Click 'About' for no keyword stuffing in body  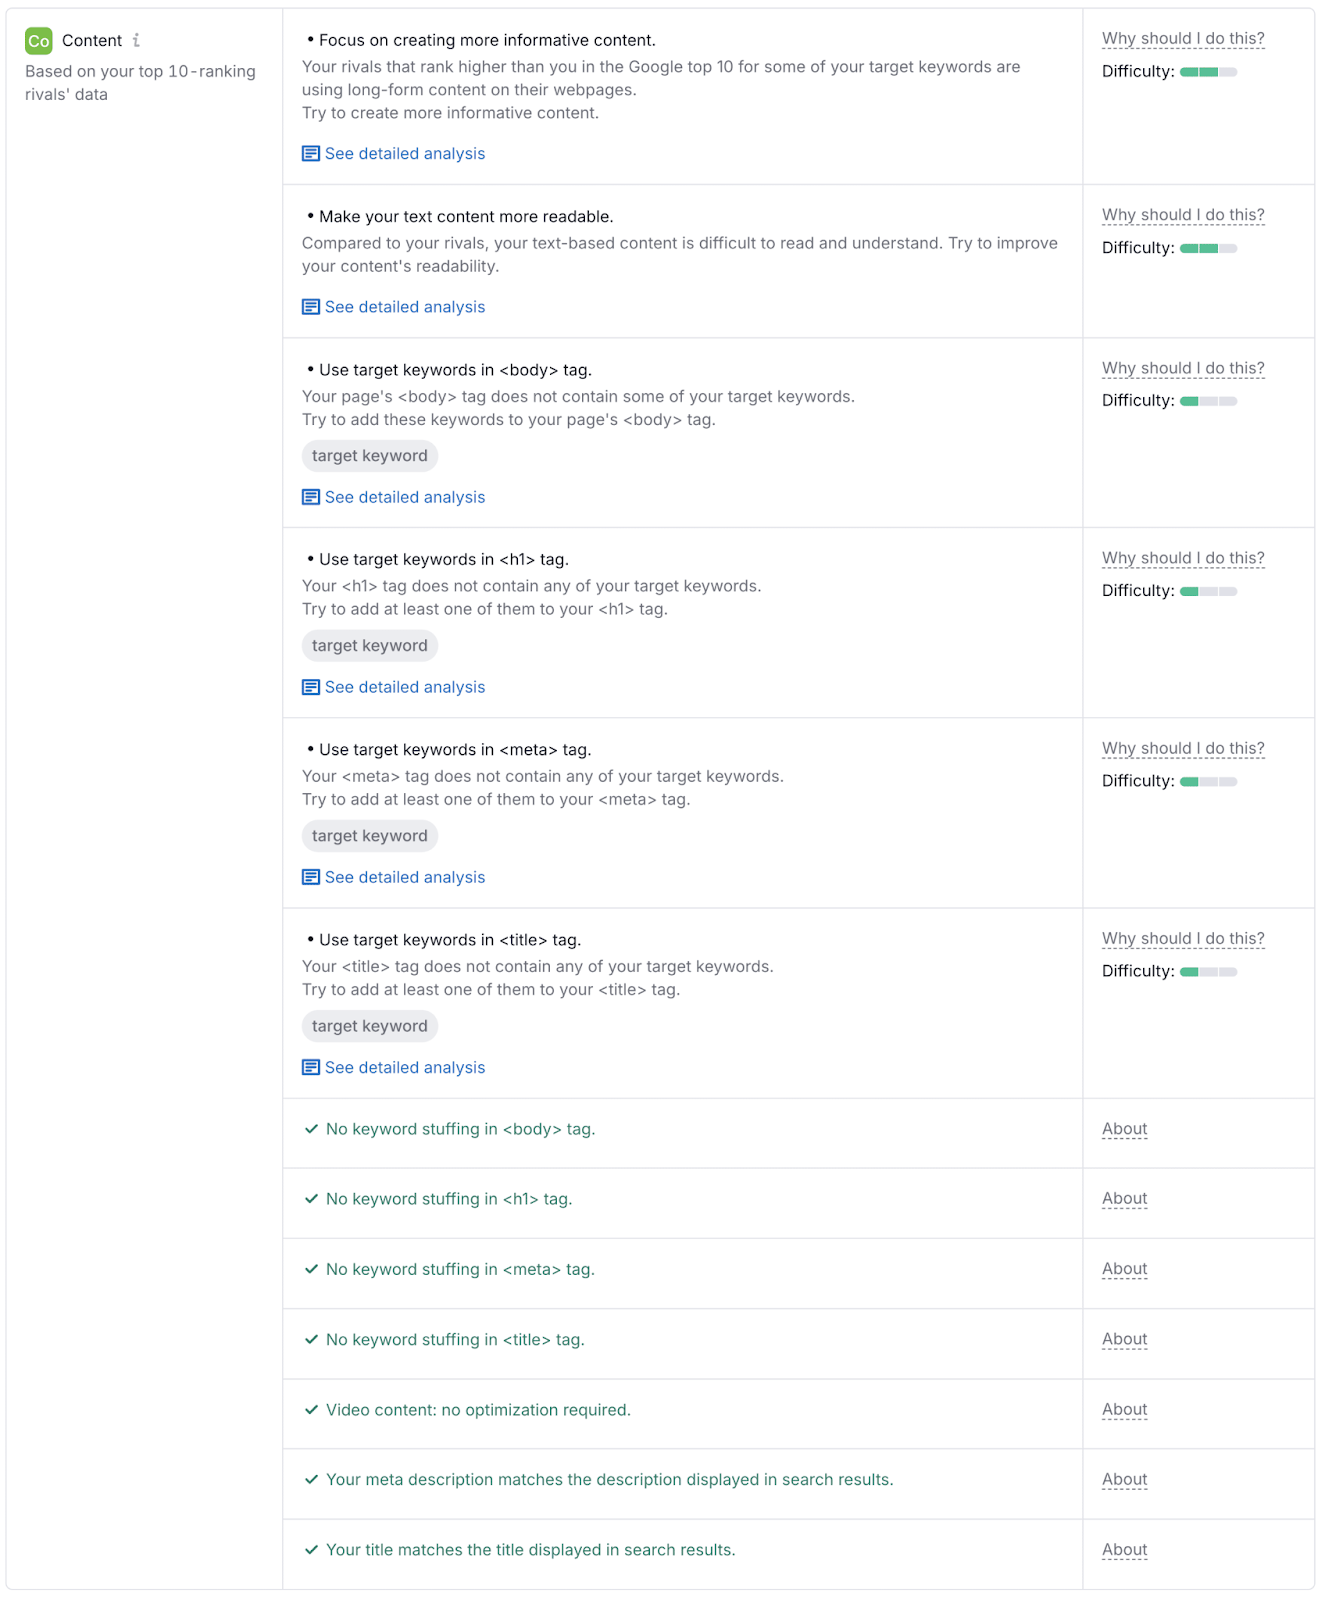[1124, 1129]
